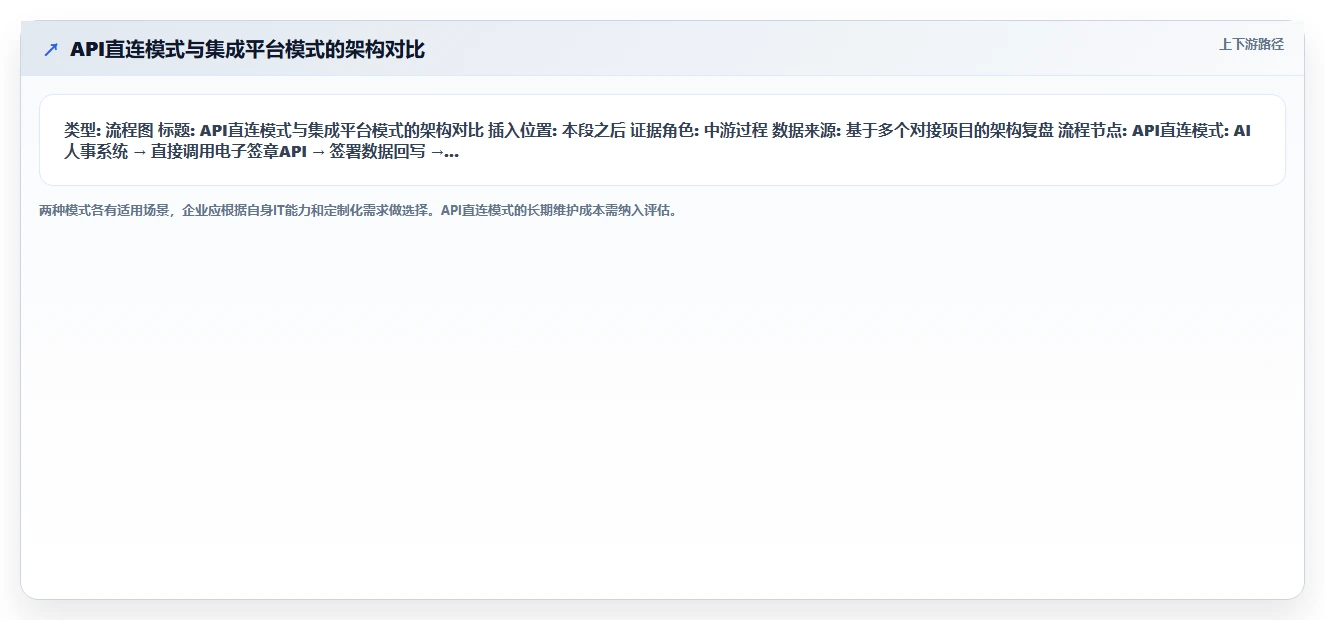This screenshot has width=1325, height=620.
Task: Click the 上下游路径 label in the header
Action: 1251,44
